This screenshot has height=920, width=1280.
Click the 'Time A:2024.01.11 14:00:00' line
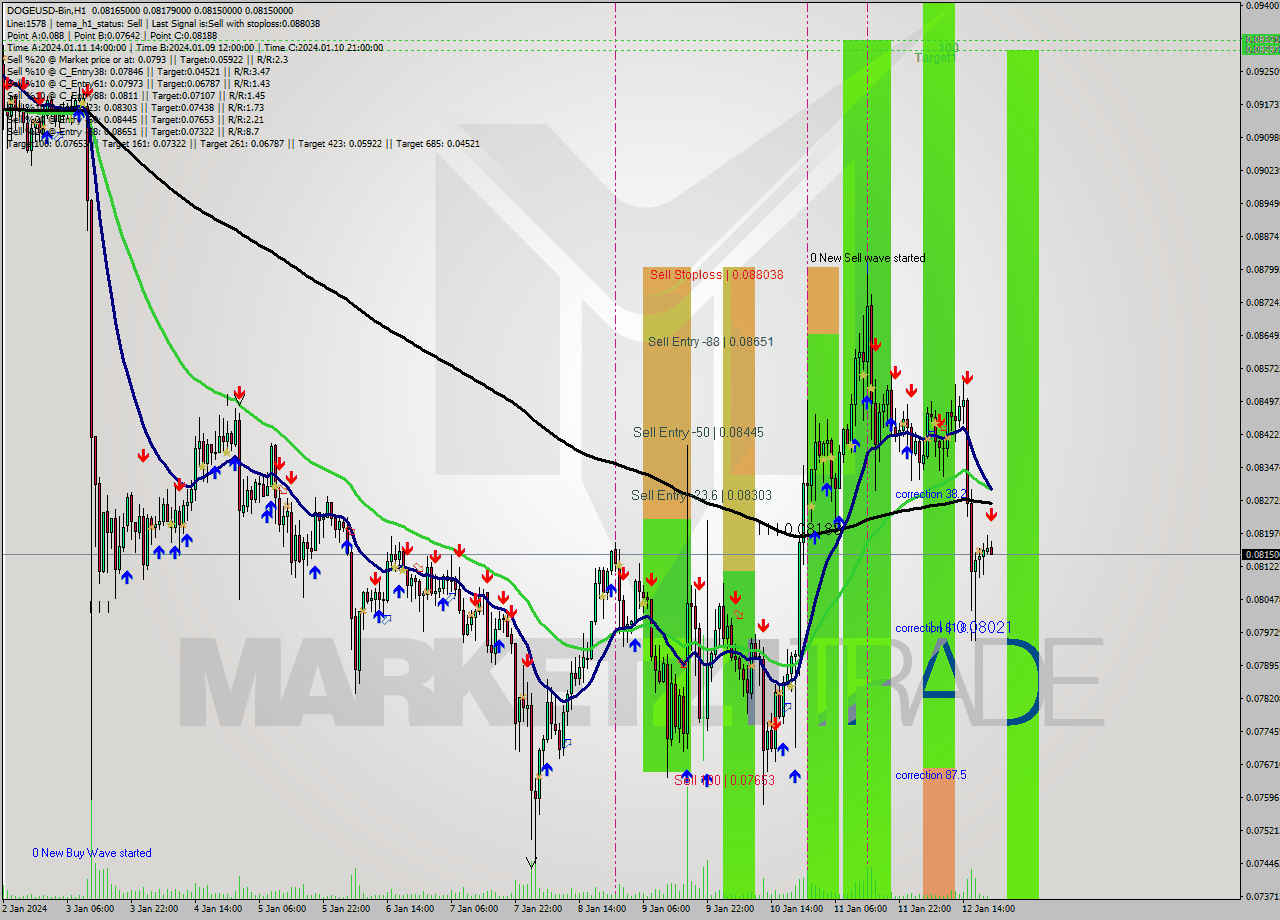click(x=194, y=47)
